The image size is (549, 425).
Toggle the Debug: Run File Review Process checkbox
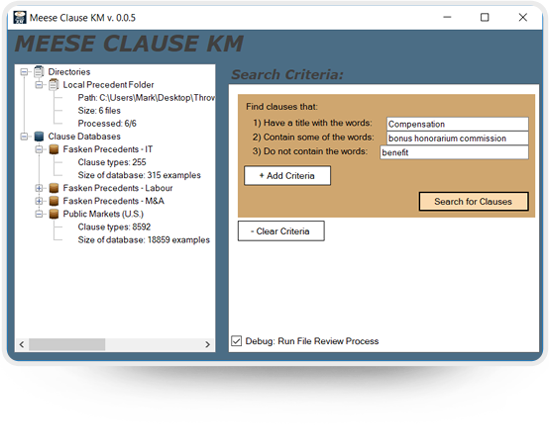coord(236,341)
